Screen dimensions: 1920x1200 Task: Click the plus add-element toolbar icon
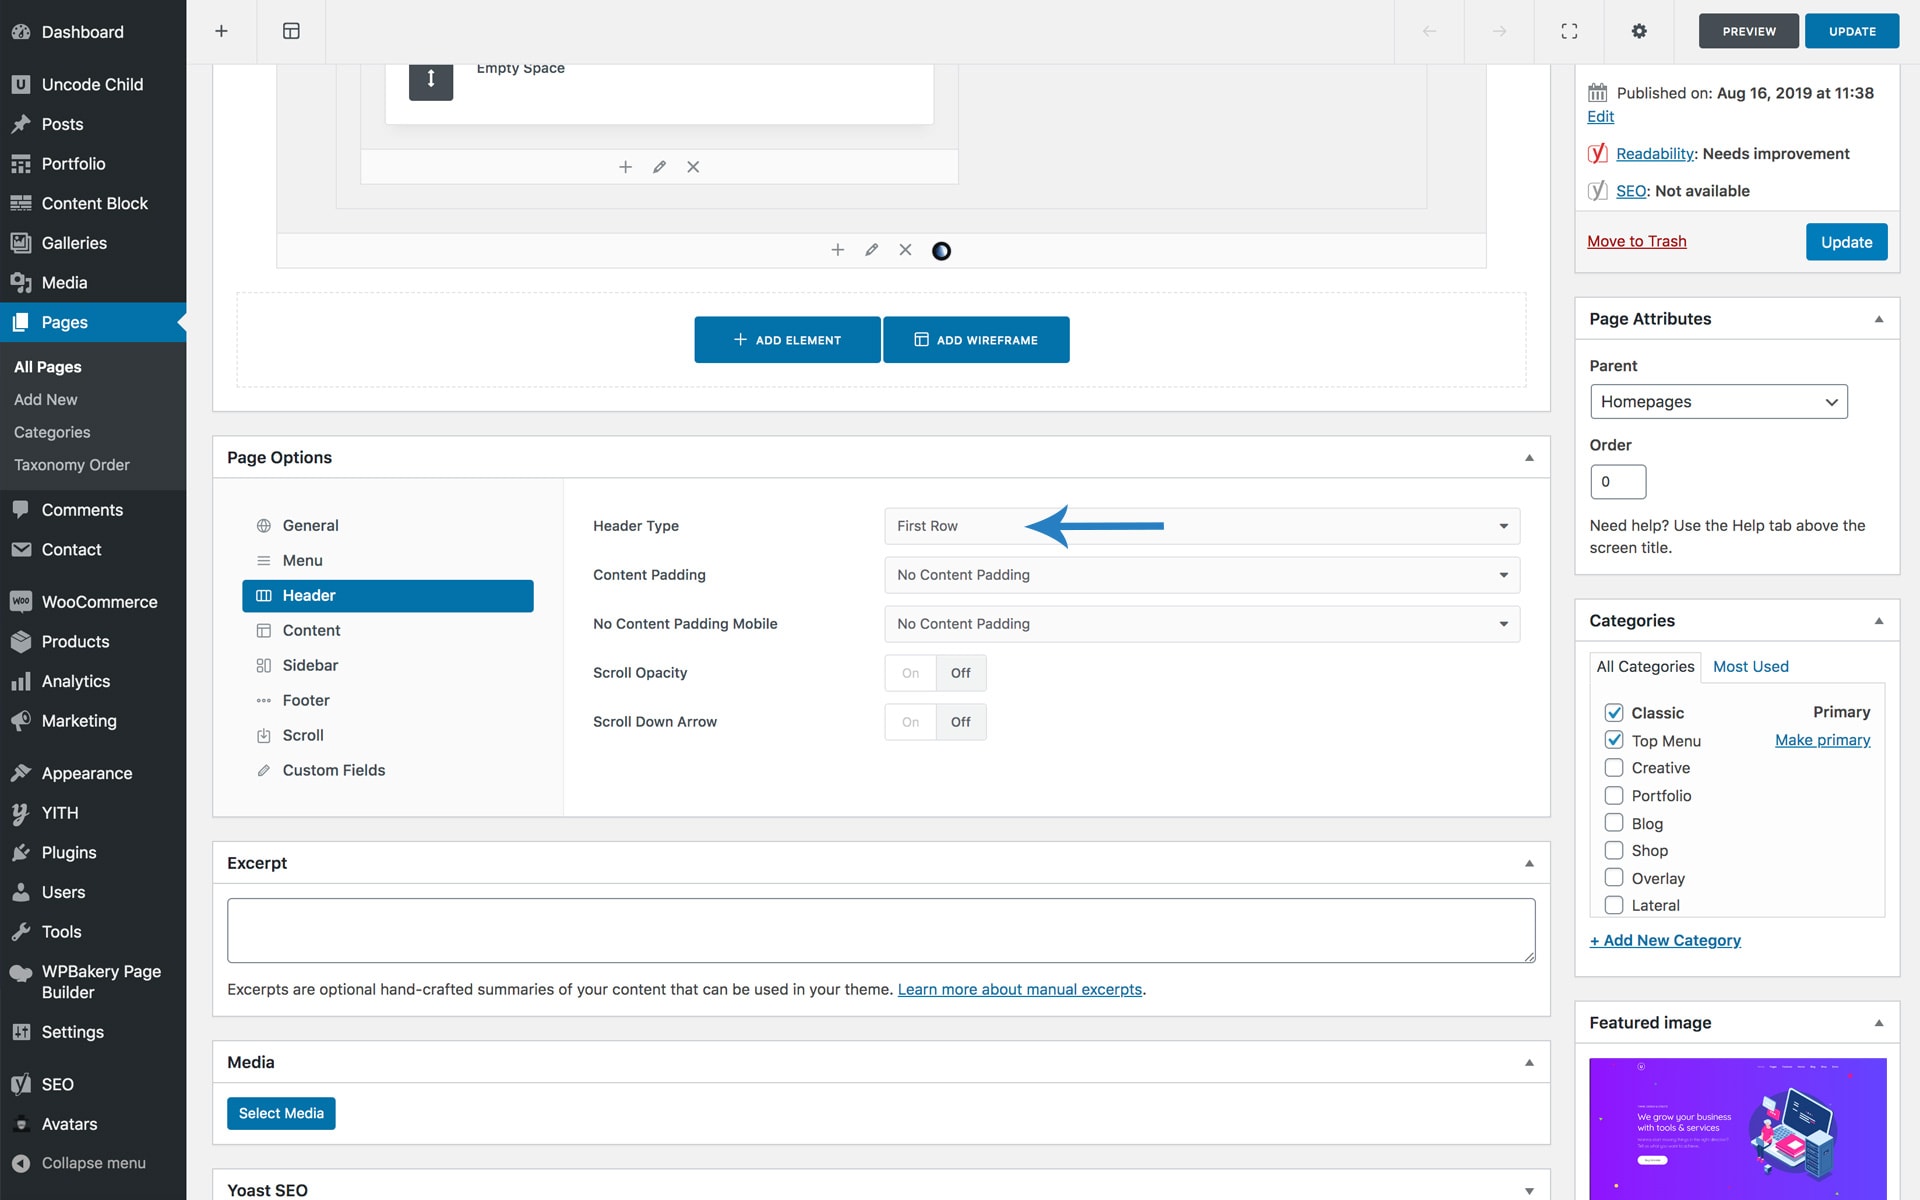[221, 31]
